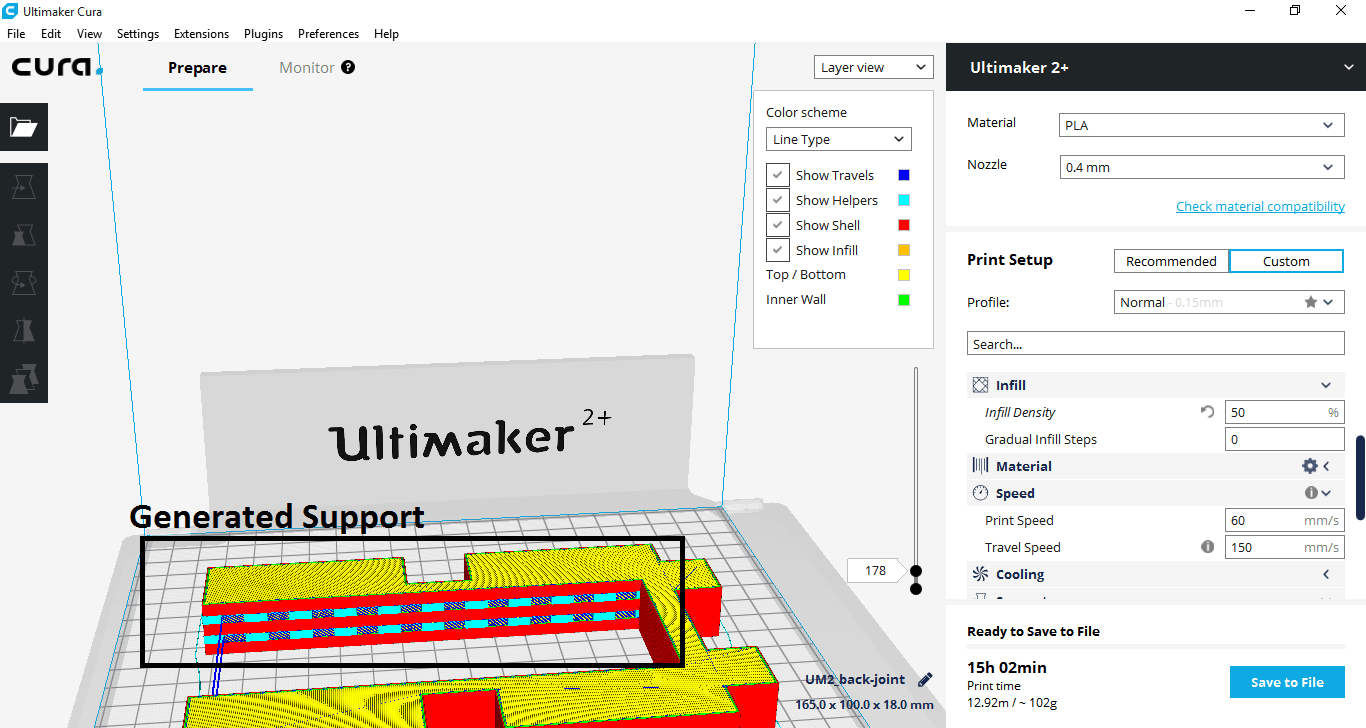Open the View menu
Viewport: 1366px width, 728px height.
(x=89, y=33)
